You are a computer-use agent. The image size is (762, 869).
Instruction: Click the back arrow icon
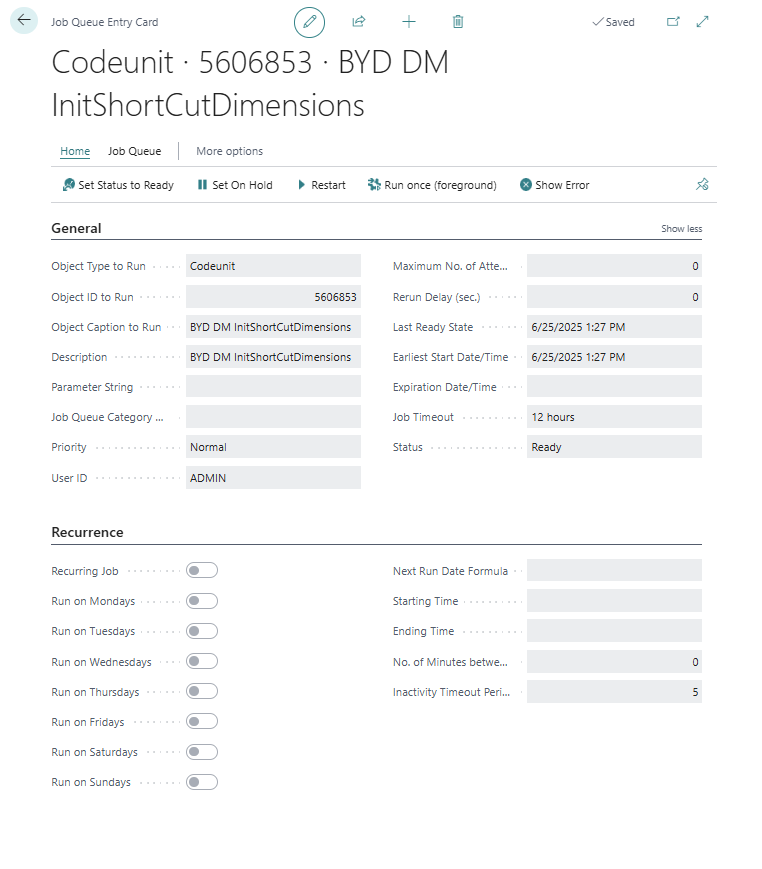pyautogui.click(x=24, y=21)
